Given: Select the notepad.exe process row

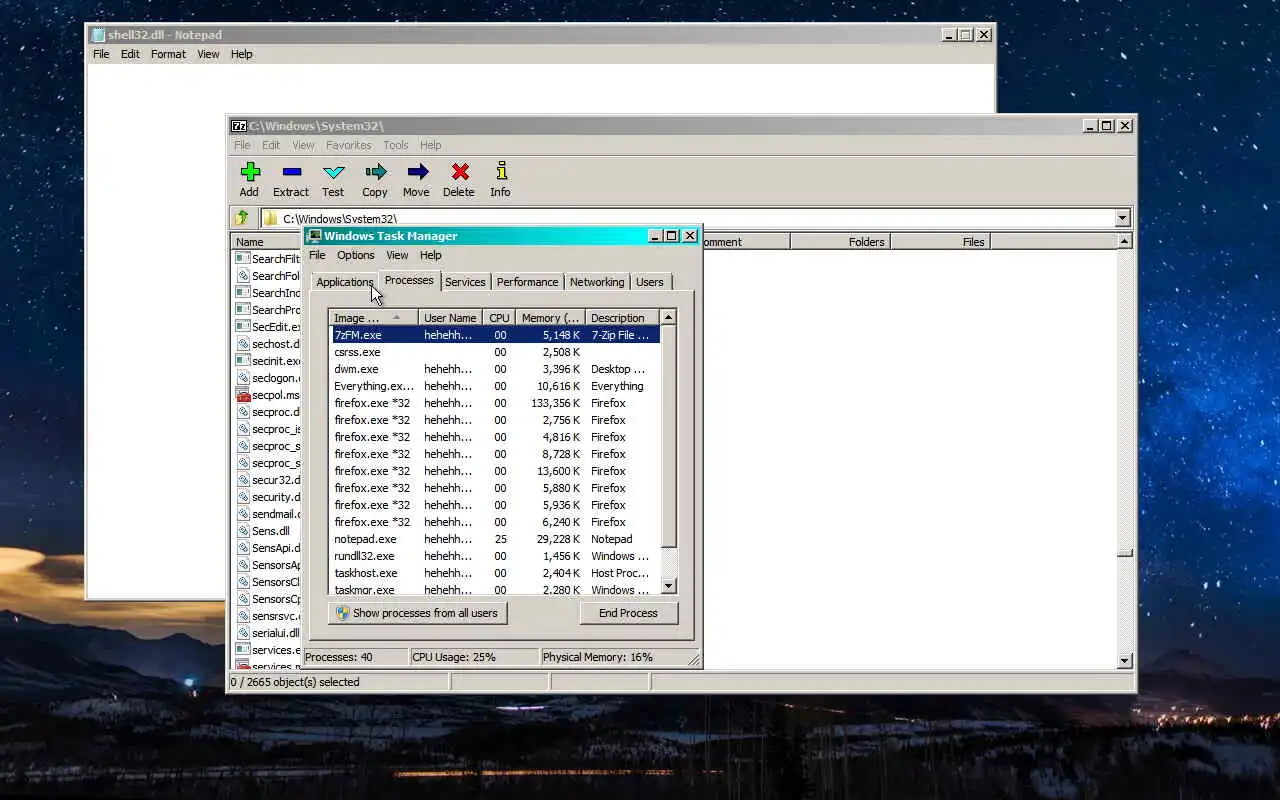Looking at the screenshot, I should tap(495, 539).
